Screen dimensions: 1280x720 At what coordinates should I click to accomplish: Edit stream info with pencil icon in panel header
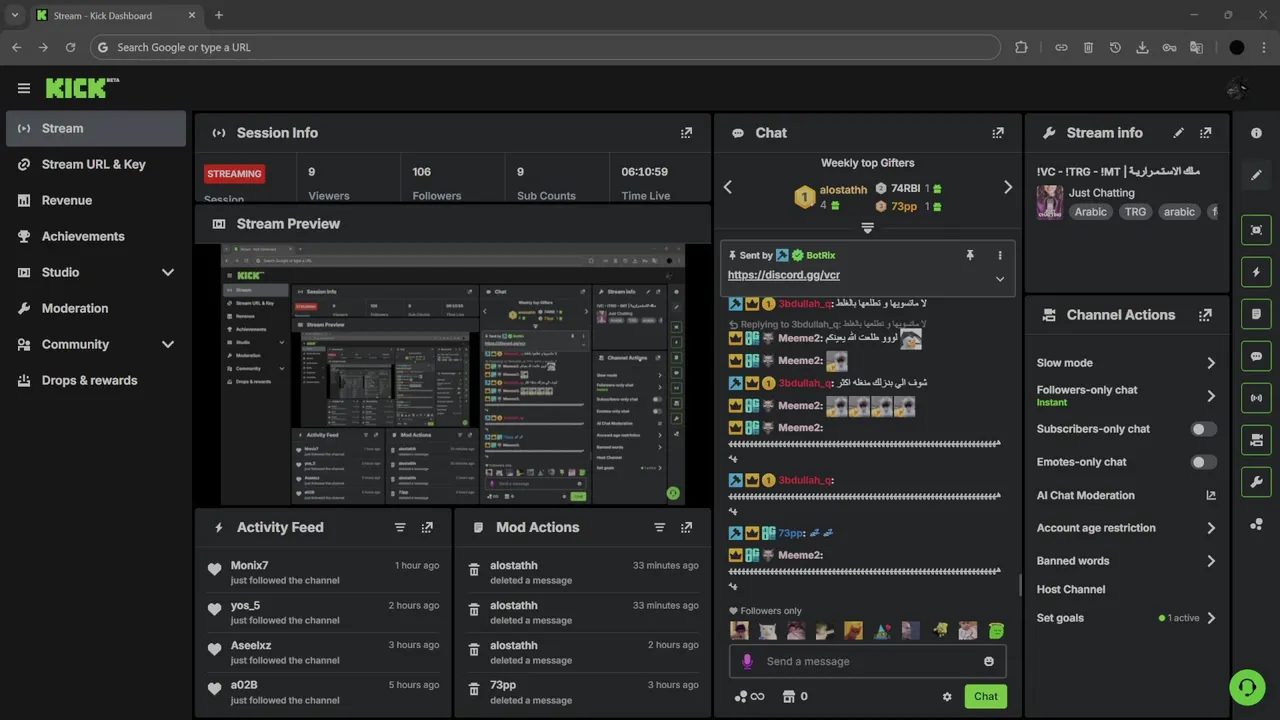[x=1178, y=133]
